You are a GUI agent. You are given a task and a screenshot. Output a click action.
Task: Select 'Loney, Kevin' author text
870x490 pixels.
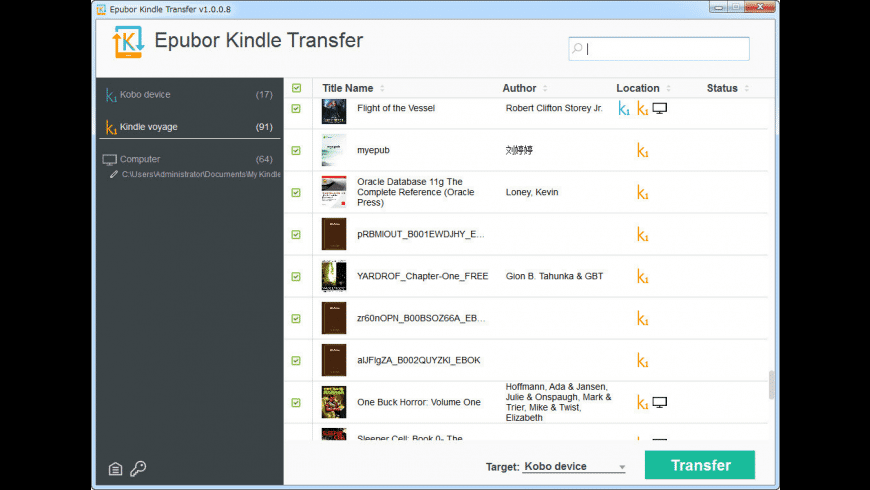532,192
